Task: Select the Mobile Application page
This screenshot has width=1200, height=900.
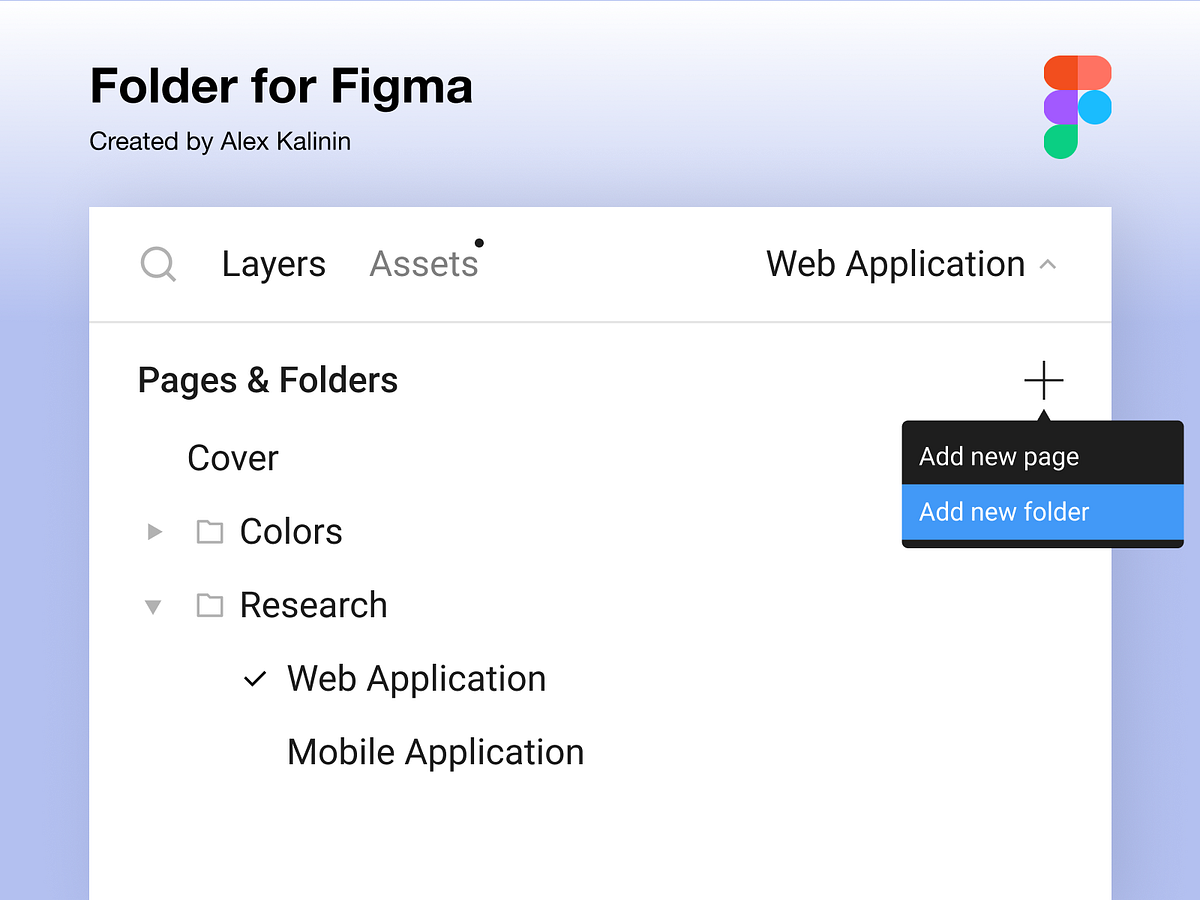Action: click(435, 752)
